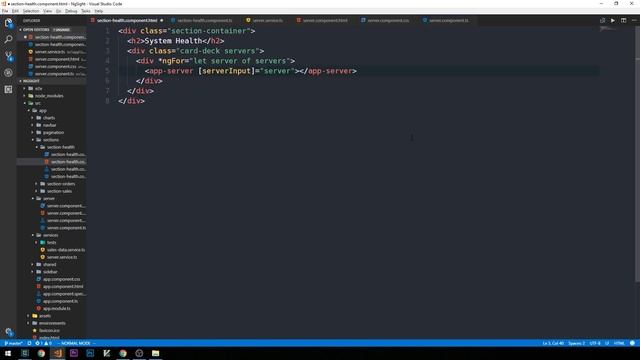The image size is (640, 360).
Task: Open the Debug view in activity bar
Action: (8, 73)
